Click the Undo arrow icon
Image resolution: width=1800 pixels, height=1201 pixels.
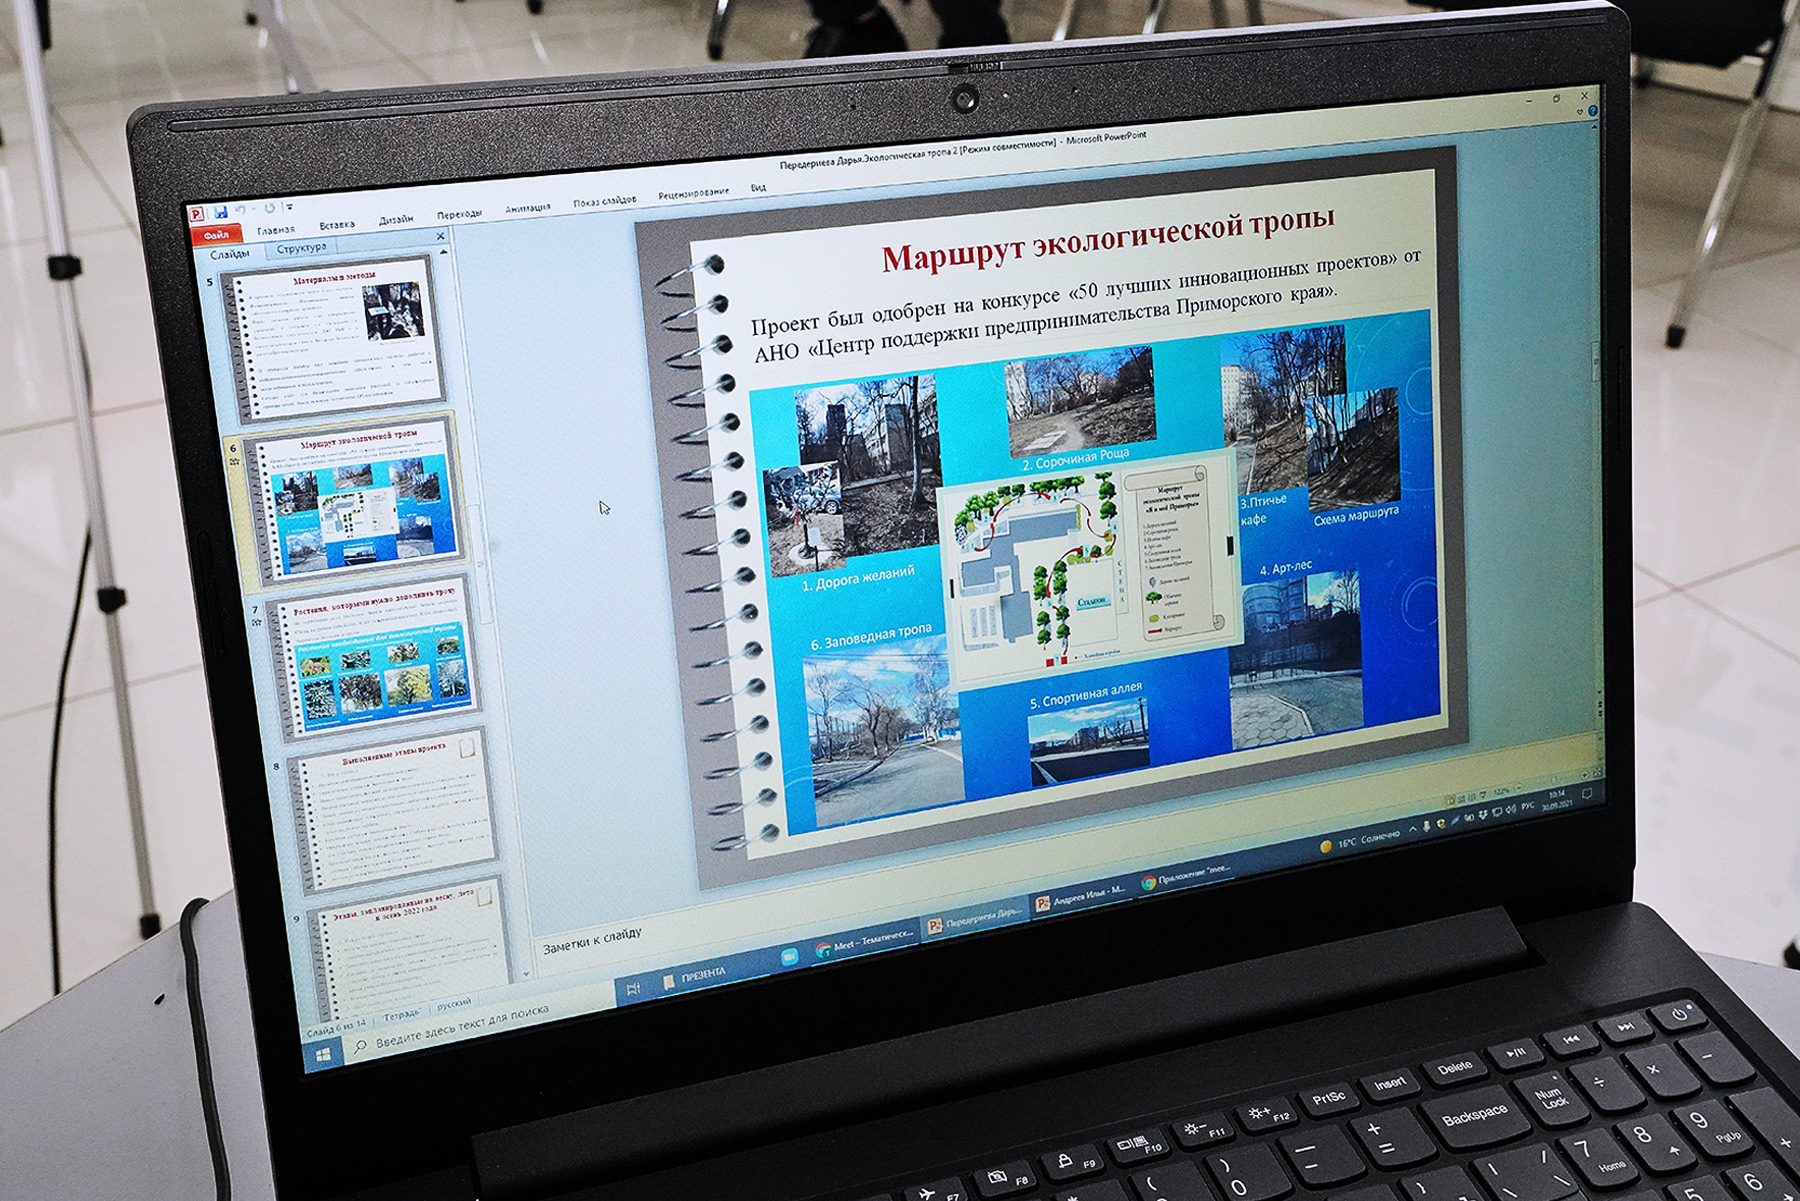(x=240, y=210)
